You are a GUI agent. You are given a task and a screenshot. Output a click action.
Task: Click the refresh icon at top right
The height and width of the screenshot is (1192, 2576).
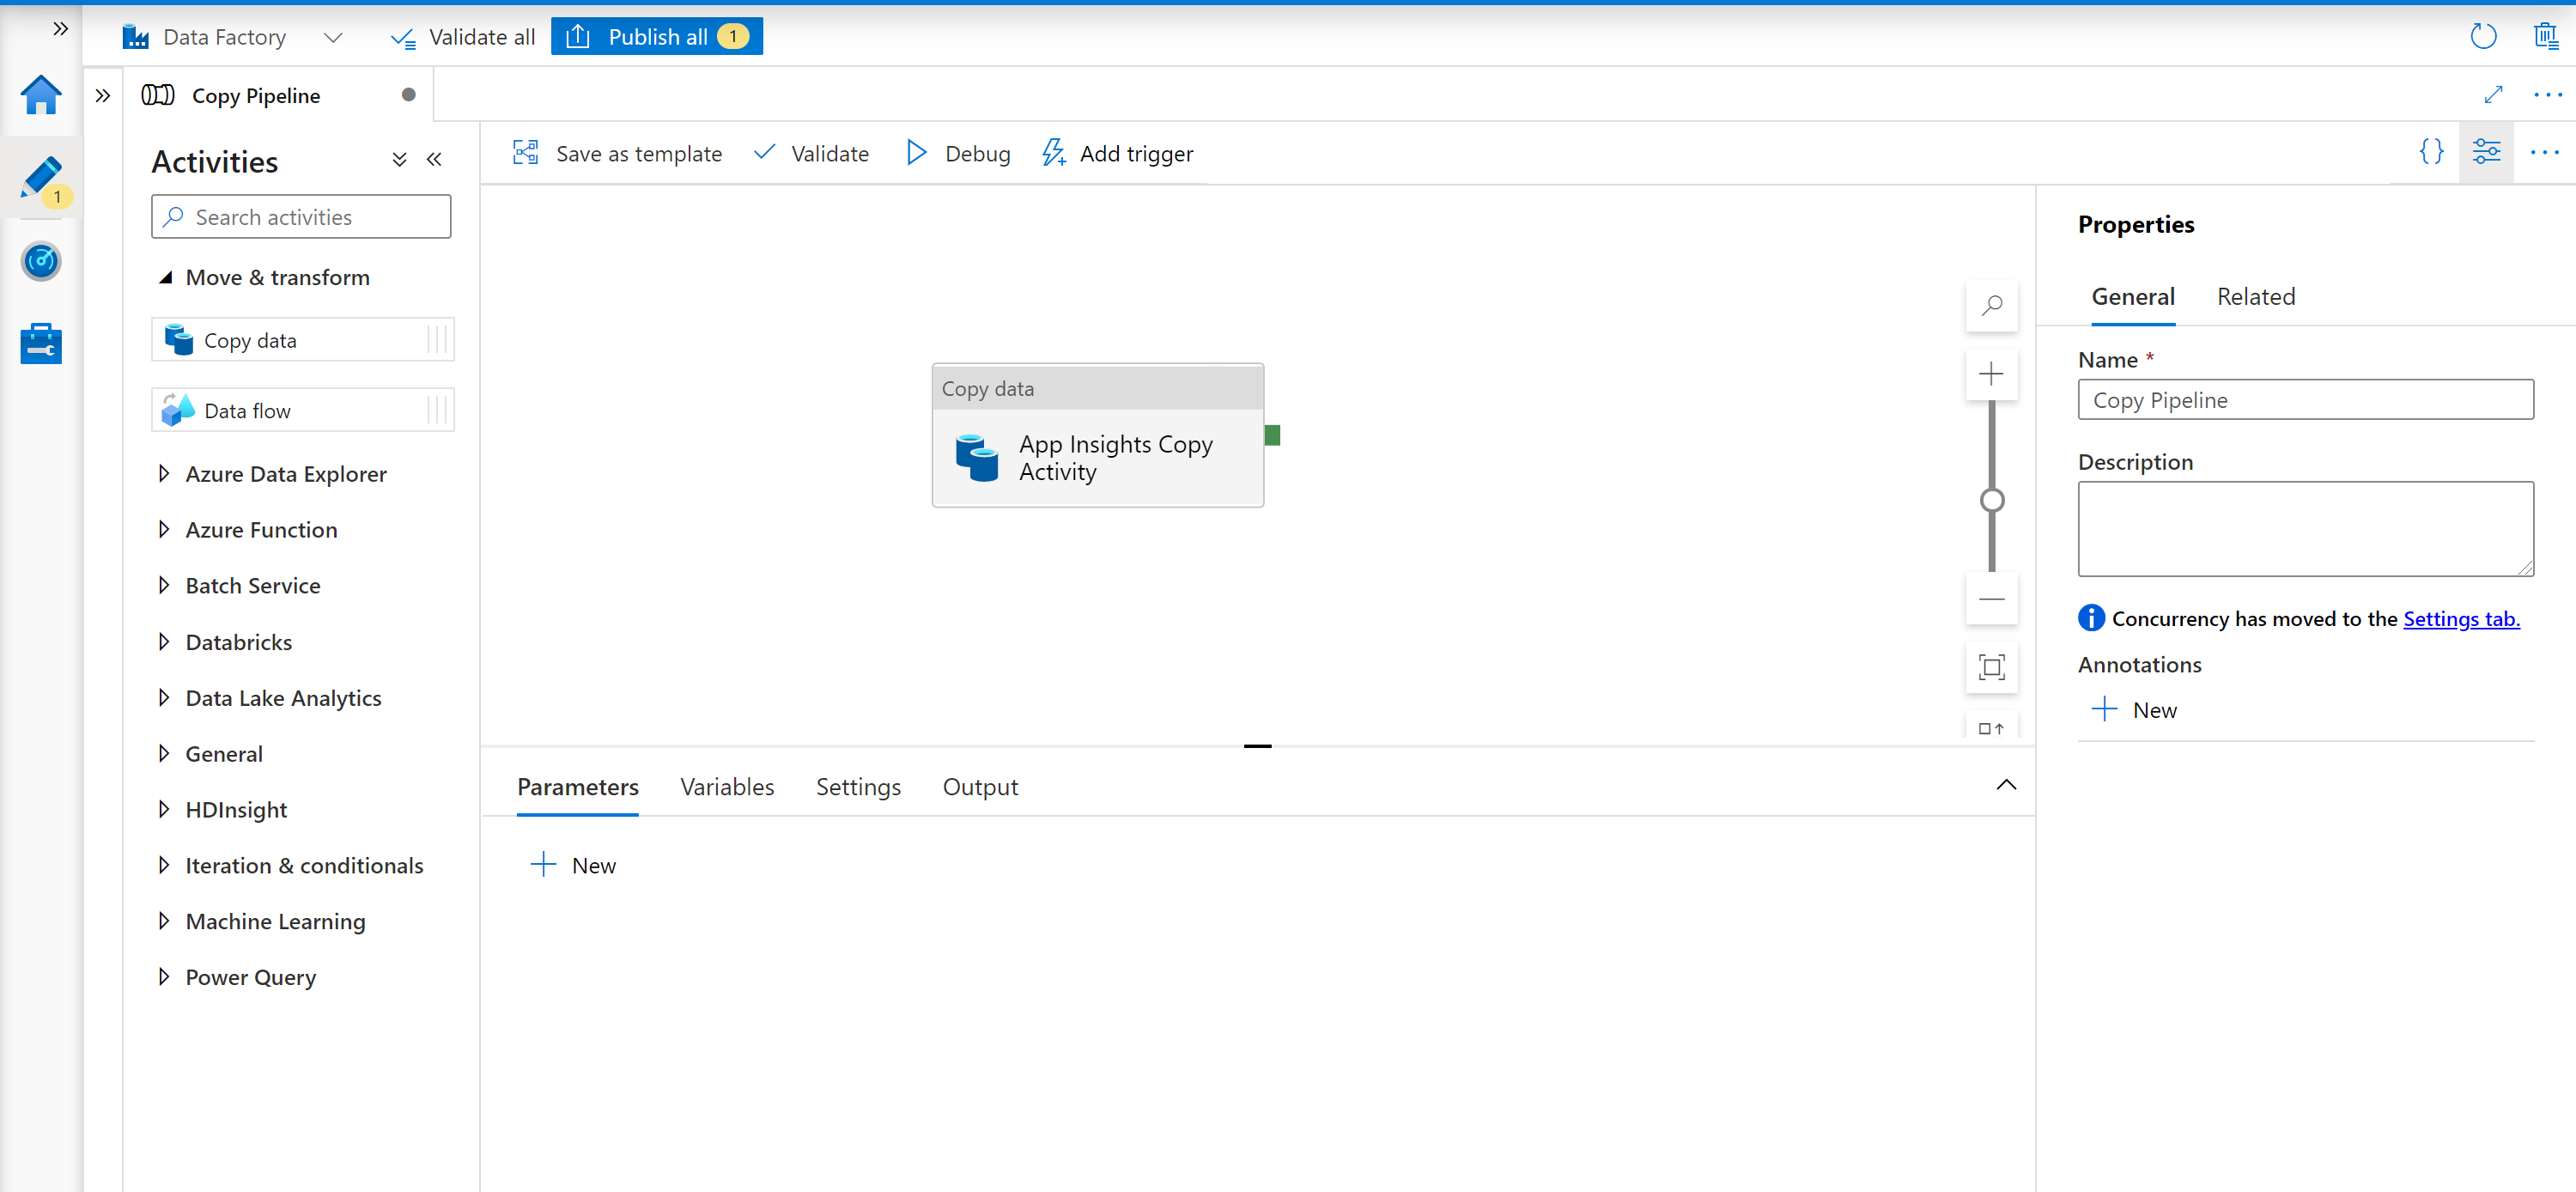click(x=2483, y=37)
